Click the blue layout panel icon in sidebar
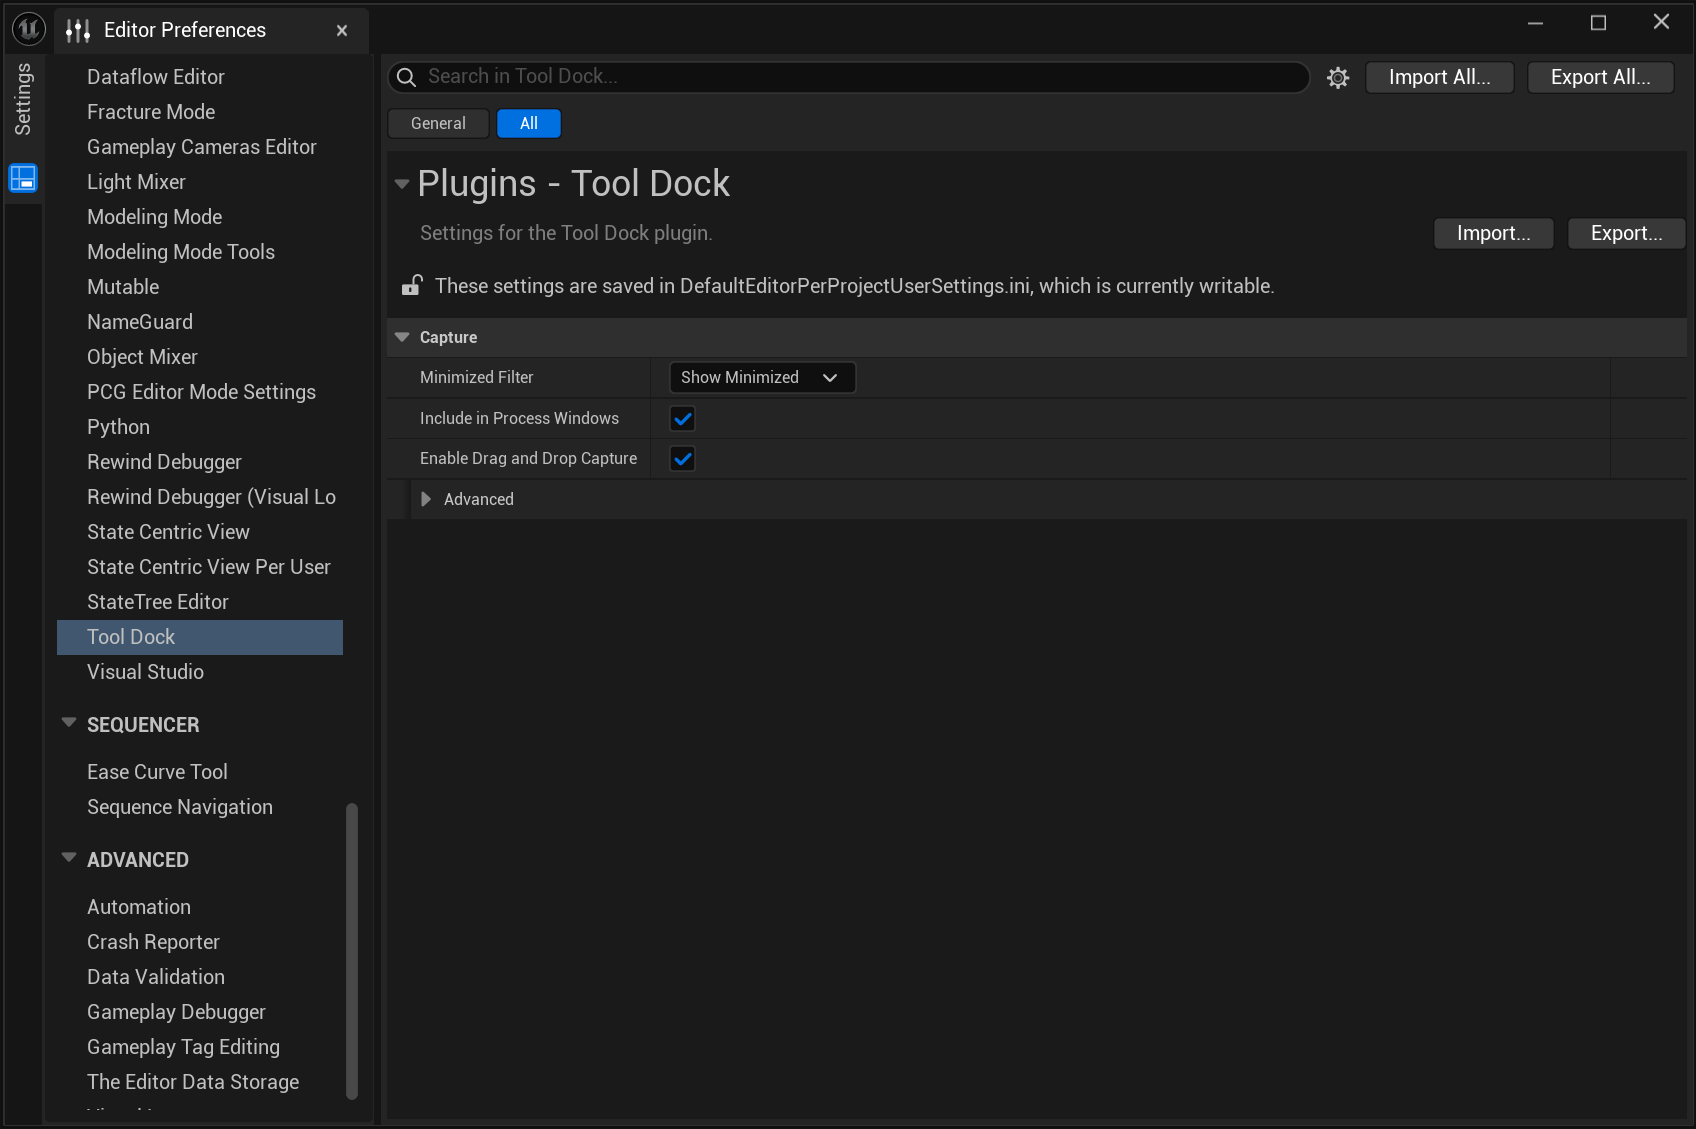The height and width of the screenshot is (1129, 1696). pos(23,179)
